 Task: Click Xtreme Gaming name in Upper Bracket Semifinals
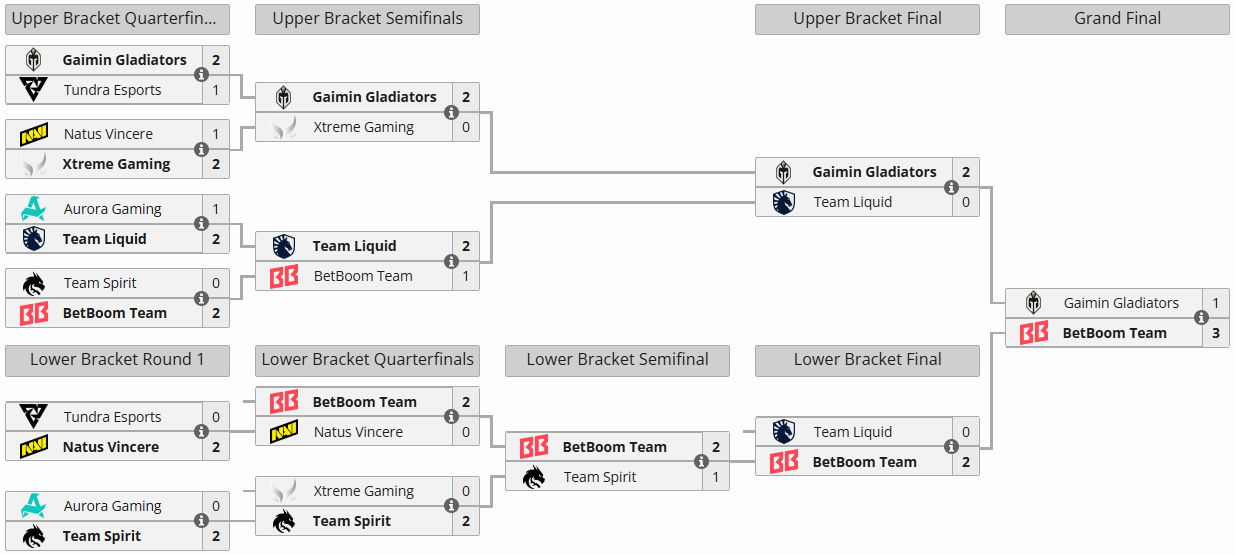tap(363, 127)
